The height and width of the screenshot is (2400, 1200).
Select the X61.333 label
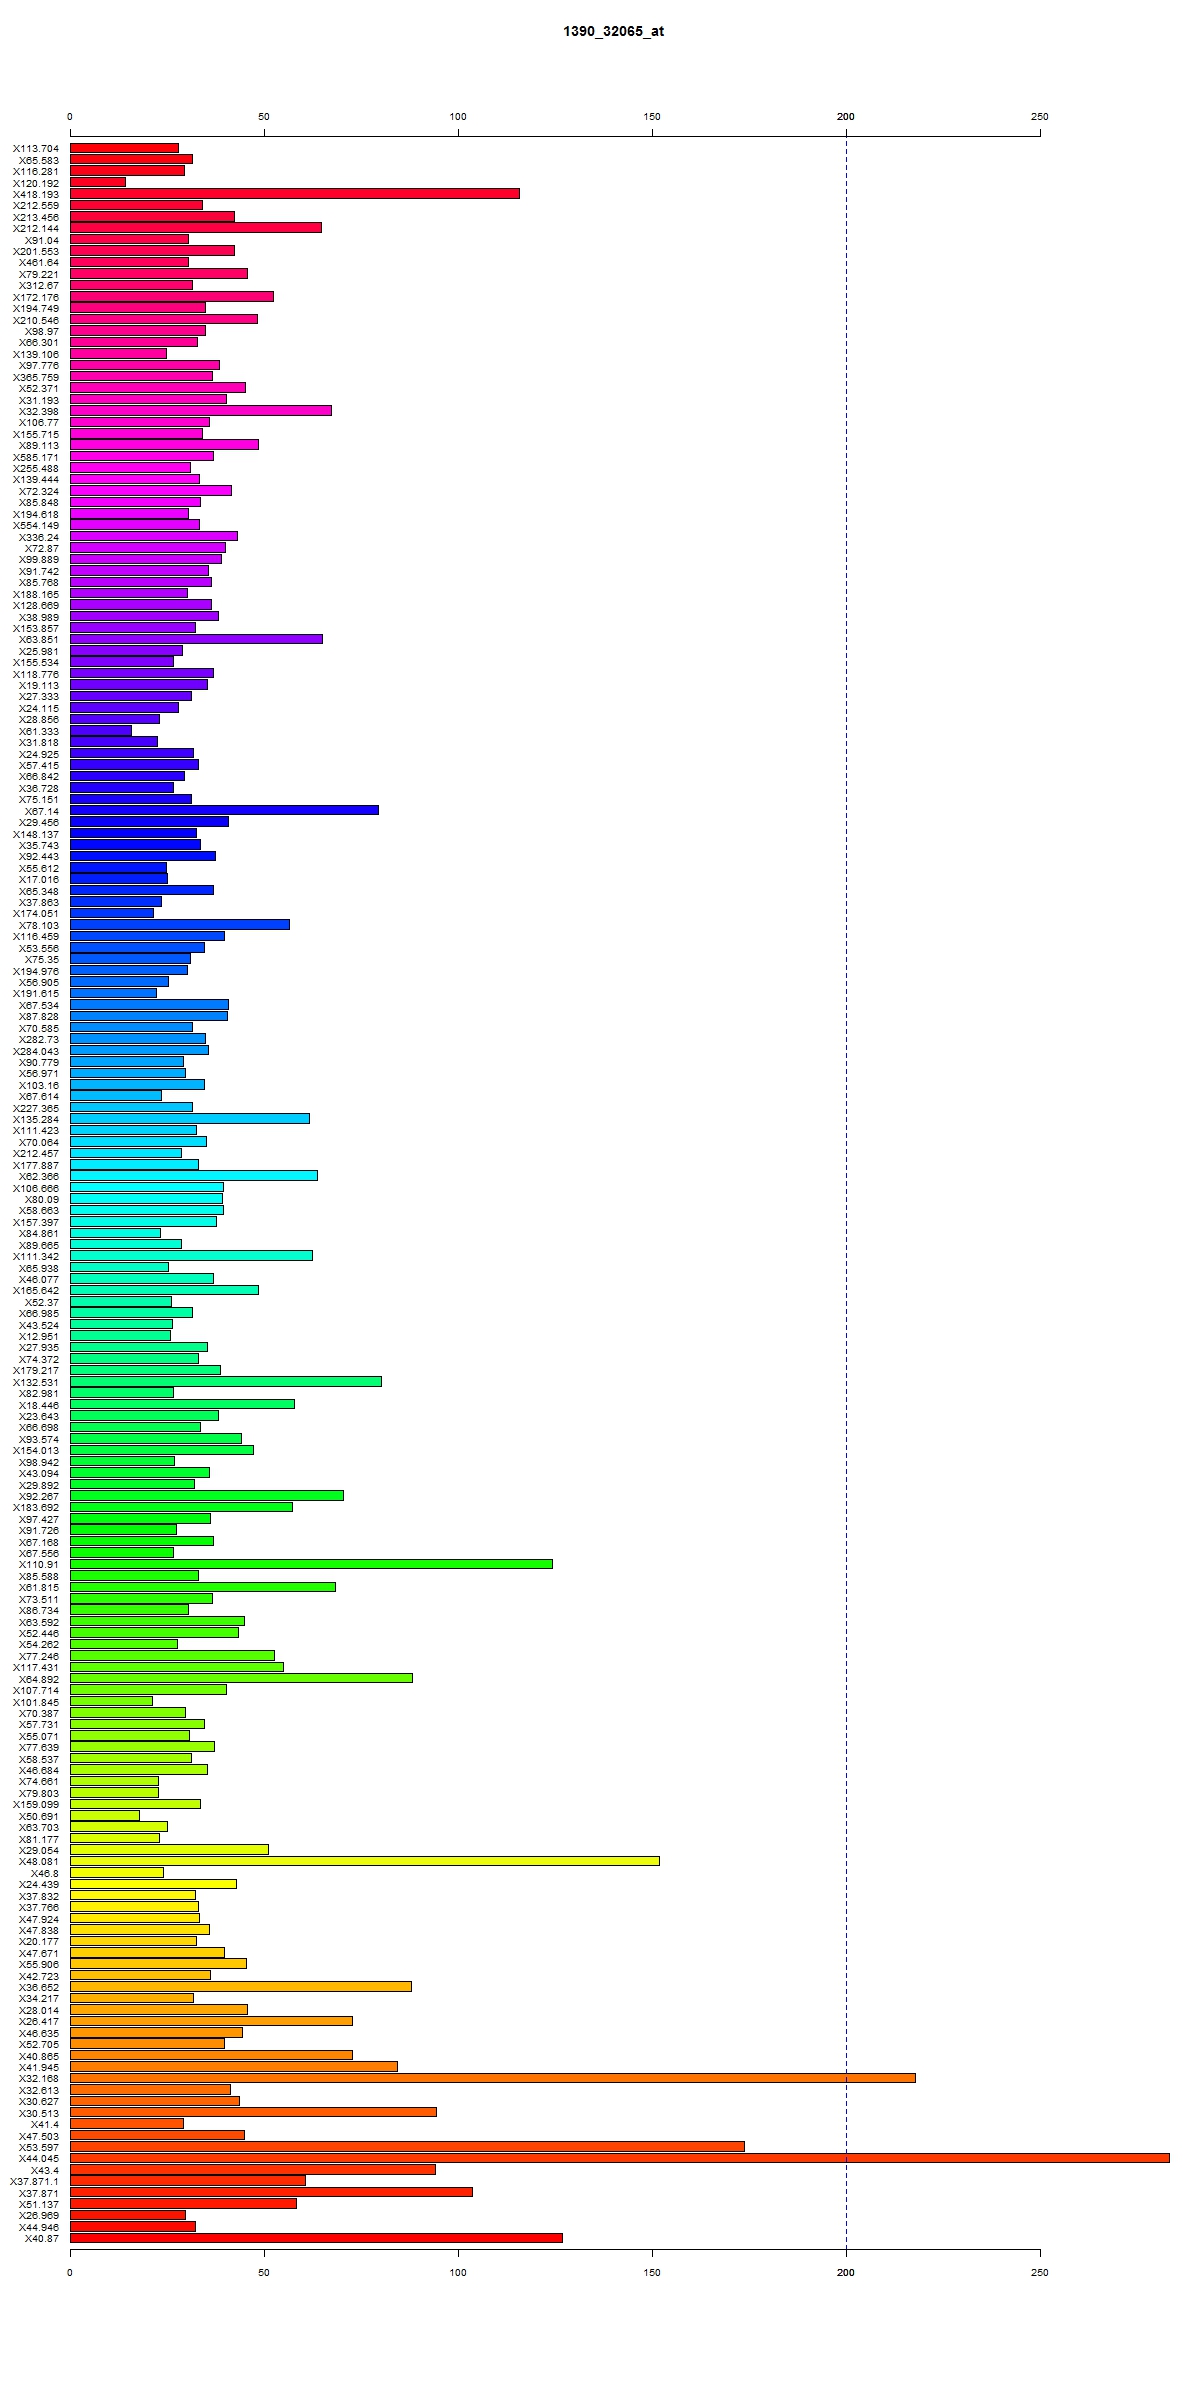click(39, 731)
